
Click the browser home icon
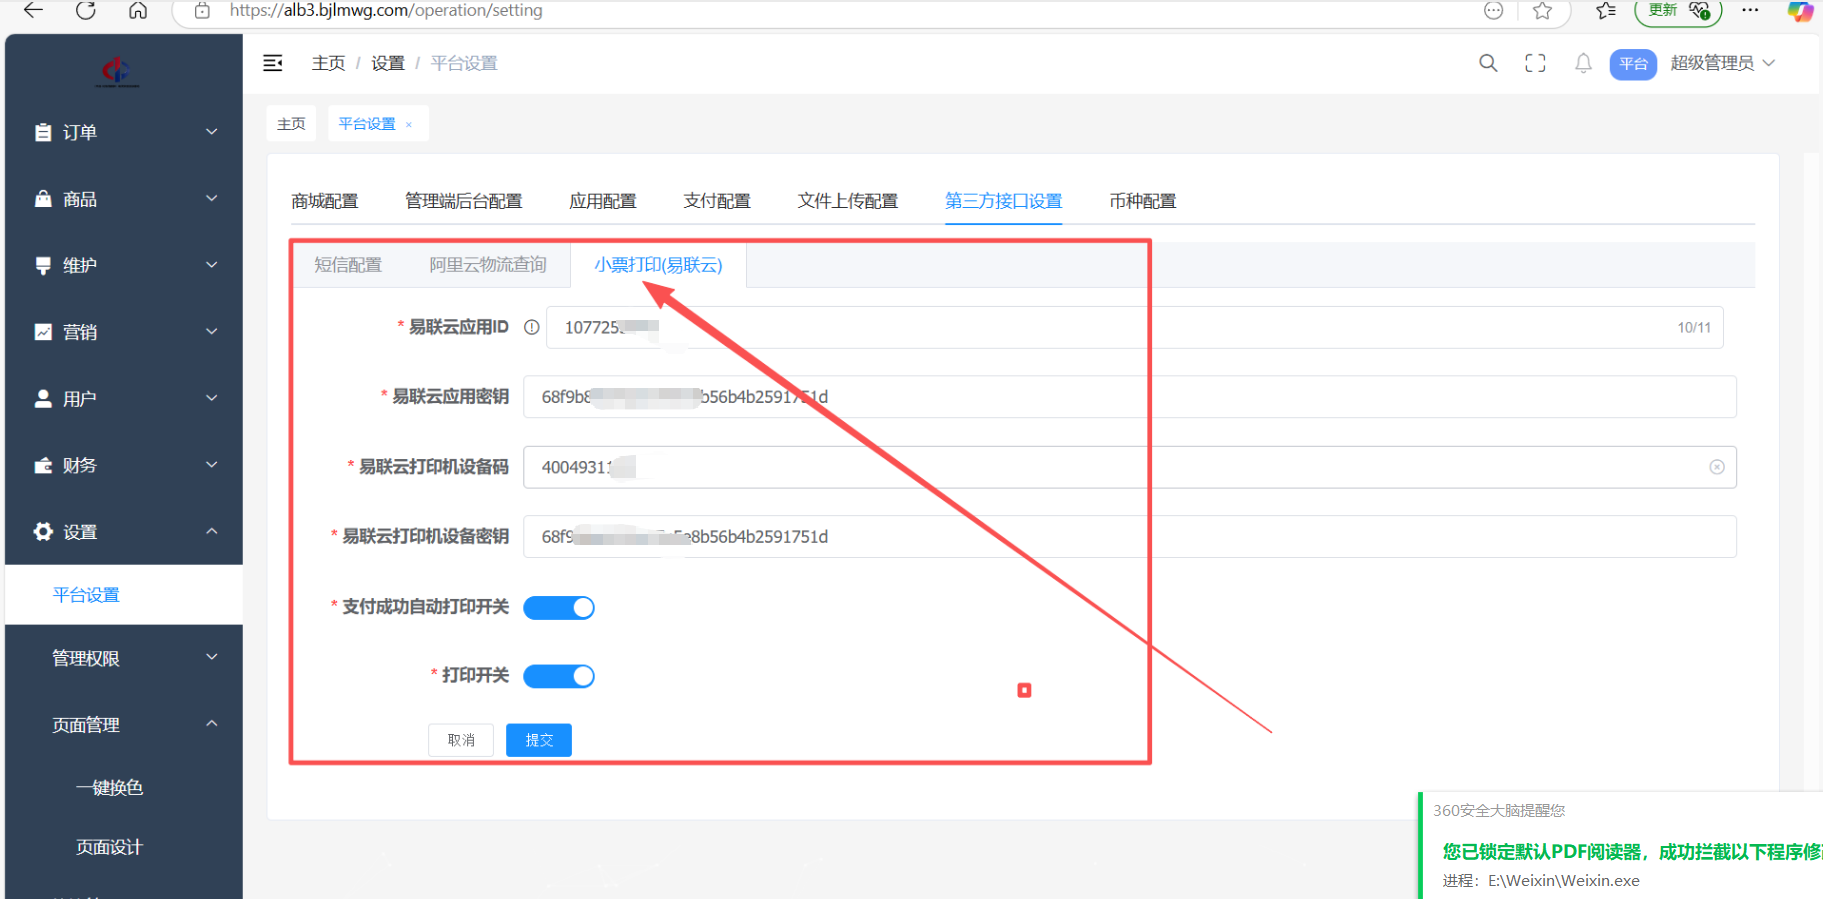click(138, 10)
